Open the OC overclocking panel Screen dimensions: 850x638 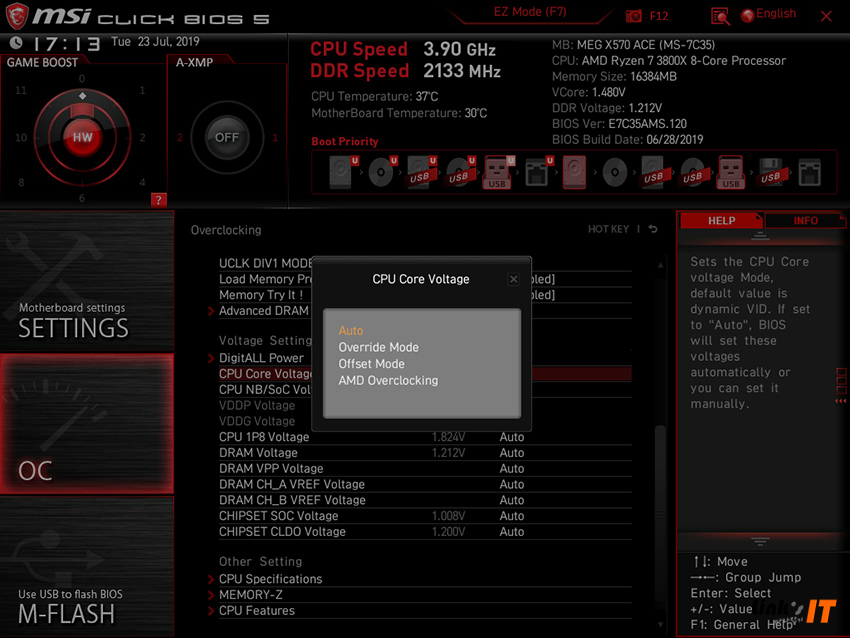(87, 424)
